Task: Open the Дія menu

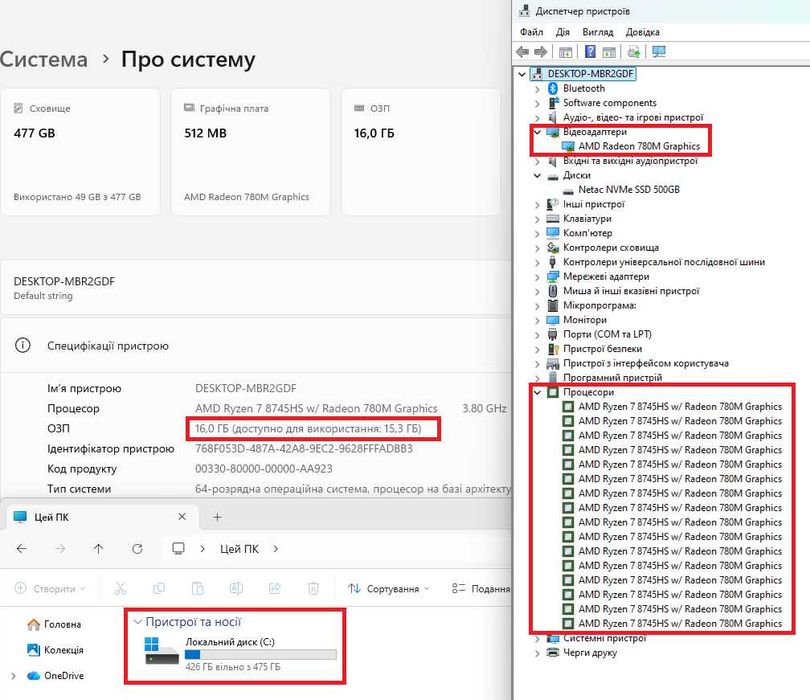Action: coord(563,32)
